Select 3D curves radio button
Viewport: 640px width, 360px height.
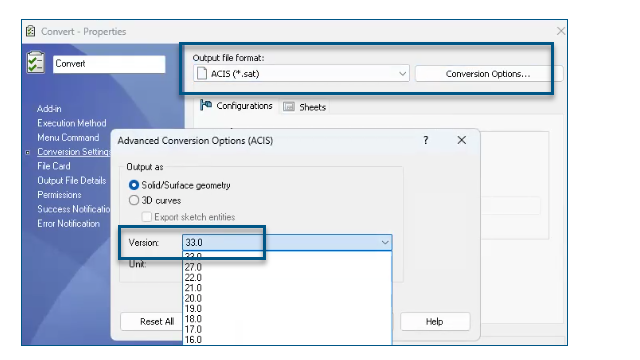point(133,200)
